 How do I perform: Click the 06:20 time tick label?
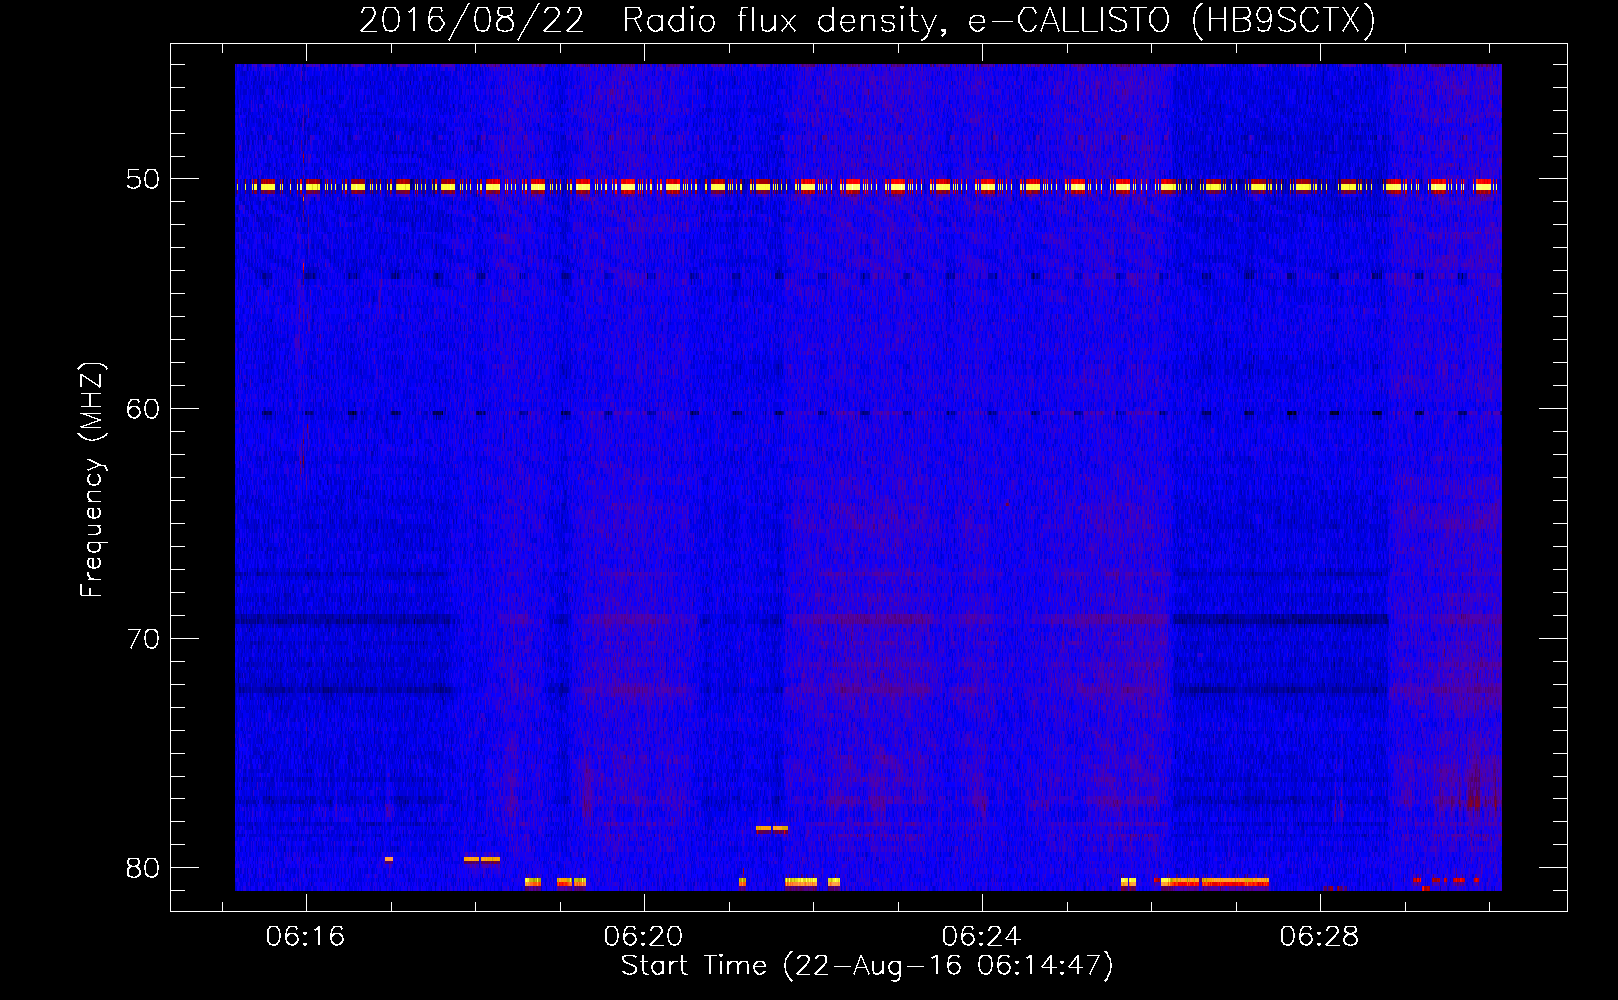pyautogui.click(x=643, y=937)
